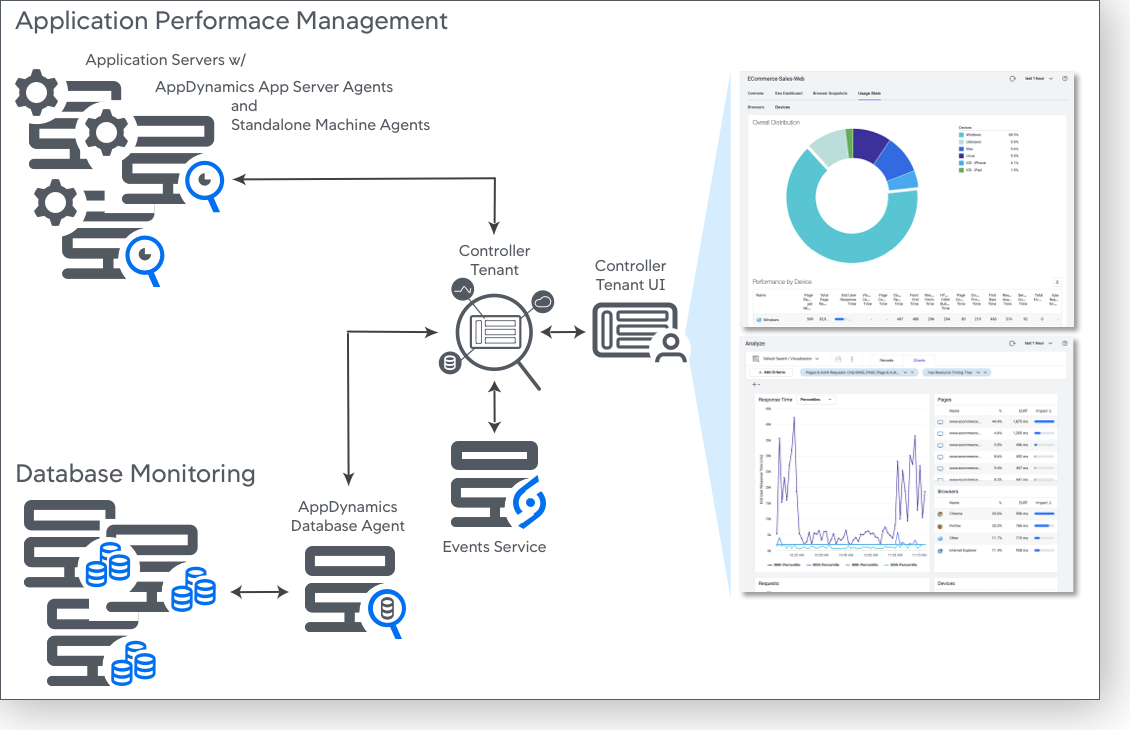The image size is (1130, 730).
Task: Sort Browsers table by Impact column
Action: 1043,502
